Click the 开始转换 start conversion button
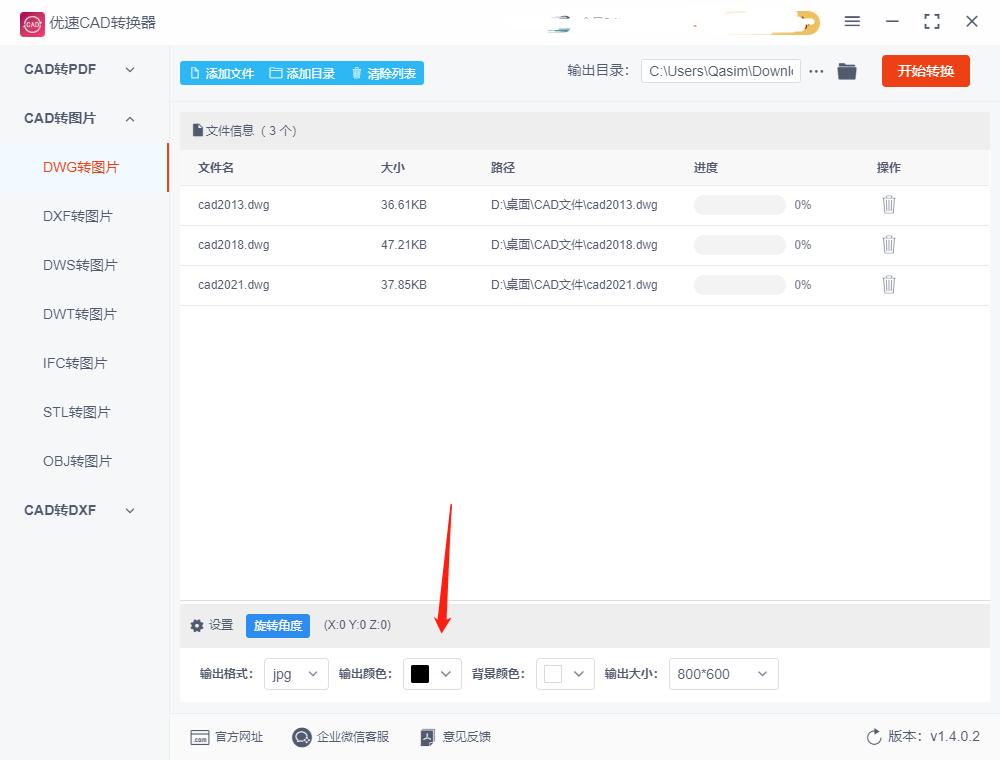1000x760 pixels. click(925, 71)
